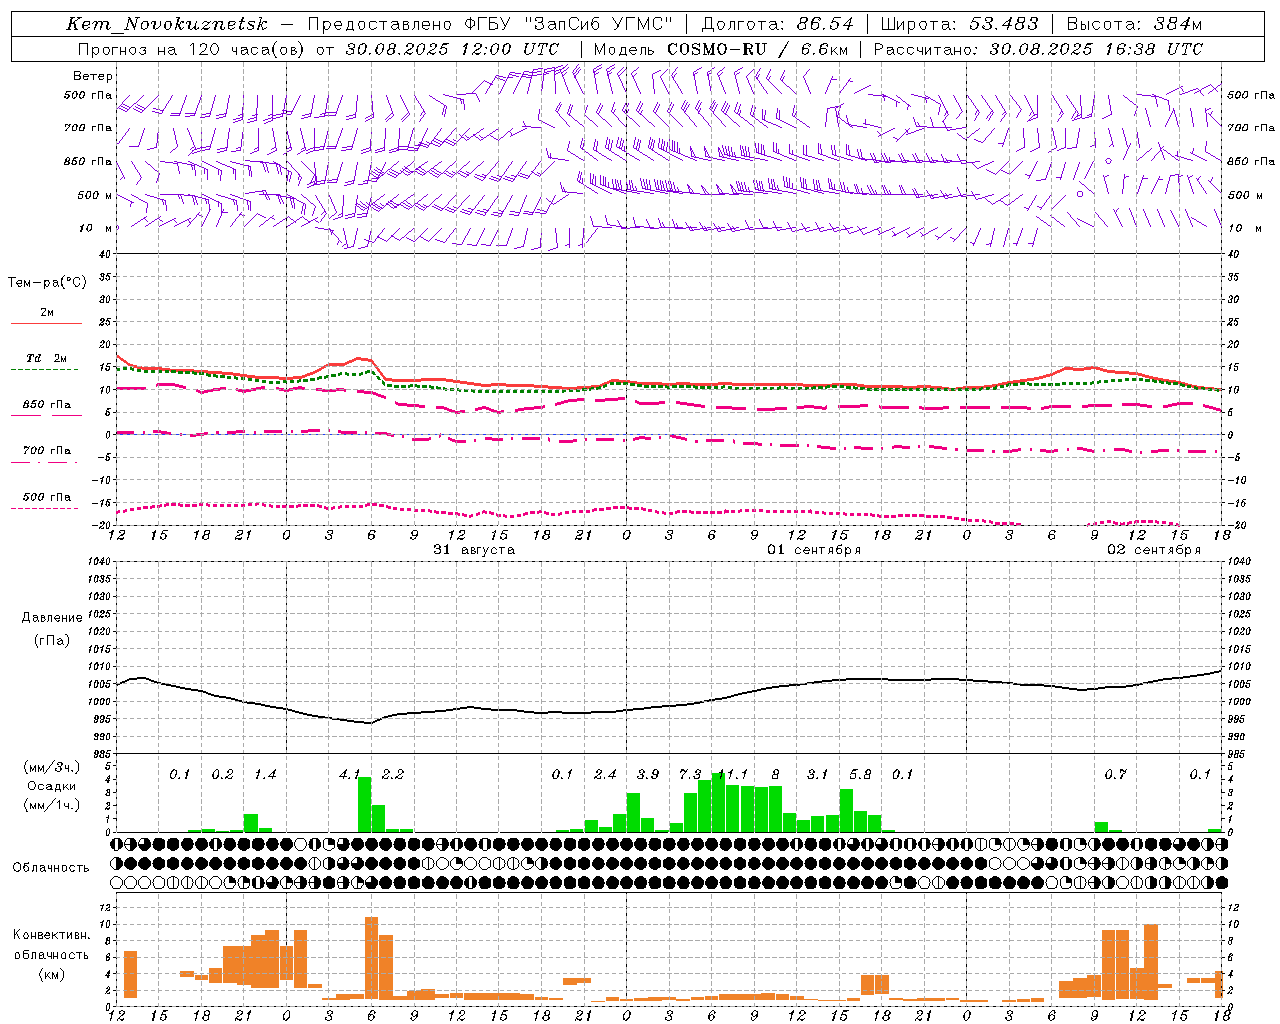This screenshot has width=1280, height=1024.
Task: Click the 850 гПа label in the temperature legend
Action: point(47,405)
